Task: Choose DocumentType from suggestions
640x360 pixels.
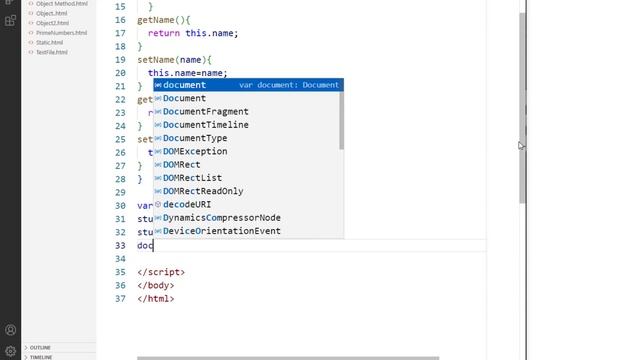Action: 246,138
